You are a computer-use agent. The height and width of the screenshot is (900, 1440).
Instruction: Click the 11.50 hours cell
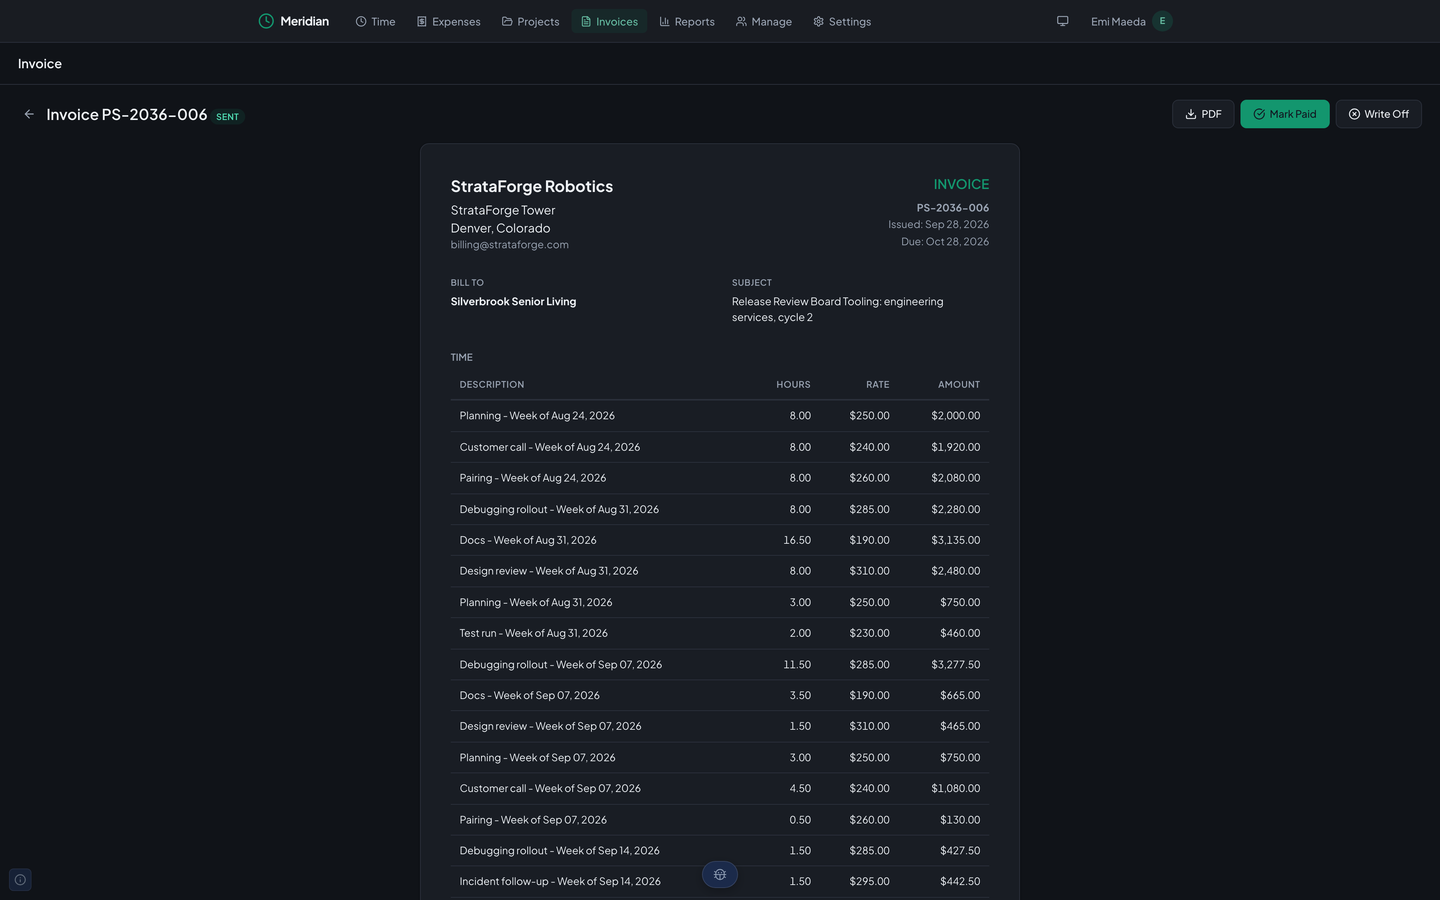pos(797,664)
